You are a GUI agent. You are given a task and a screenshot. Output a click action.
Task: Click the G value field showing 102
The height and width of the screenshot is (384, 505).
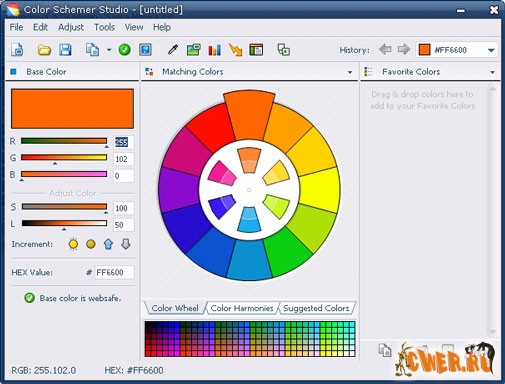[x=124, y=159]
